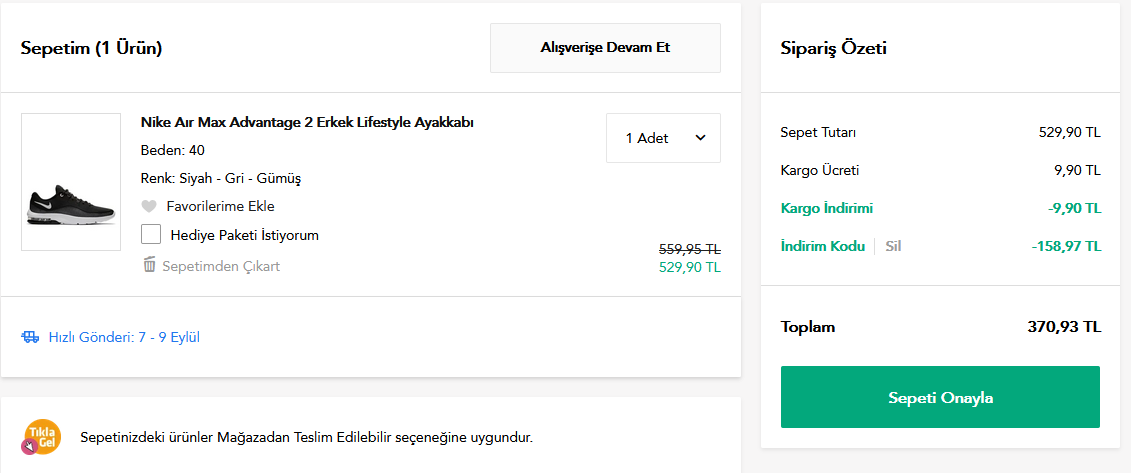This screenshot has height=473, width=1131.
Task: Click the discounted 529,90 TL price
Action: pos(690,268)
